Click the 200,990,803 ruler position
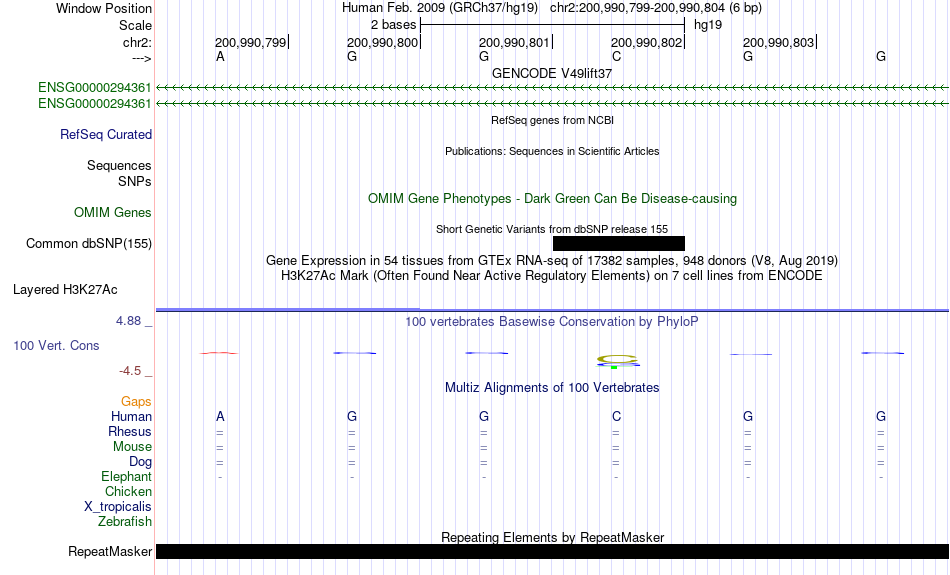This screenshot has height=575, width=950. point(779,42)
